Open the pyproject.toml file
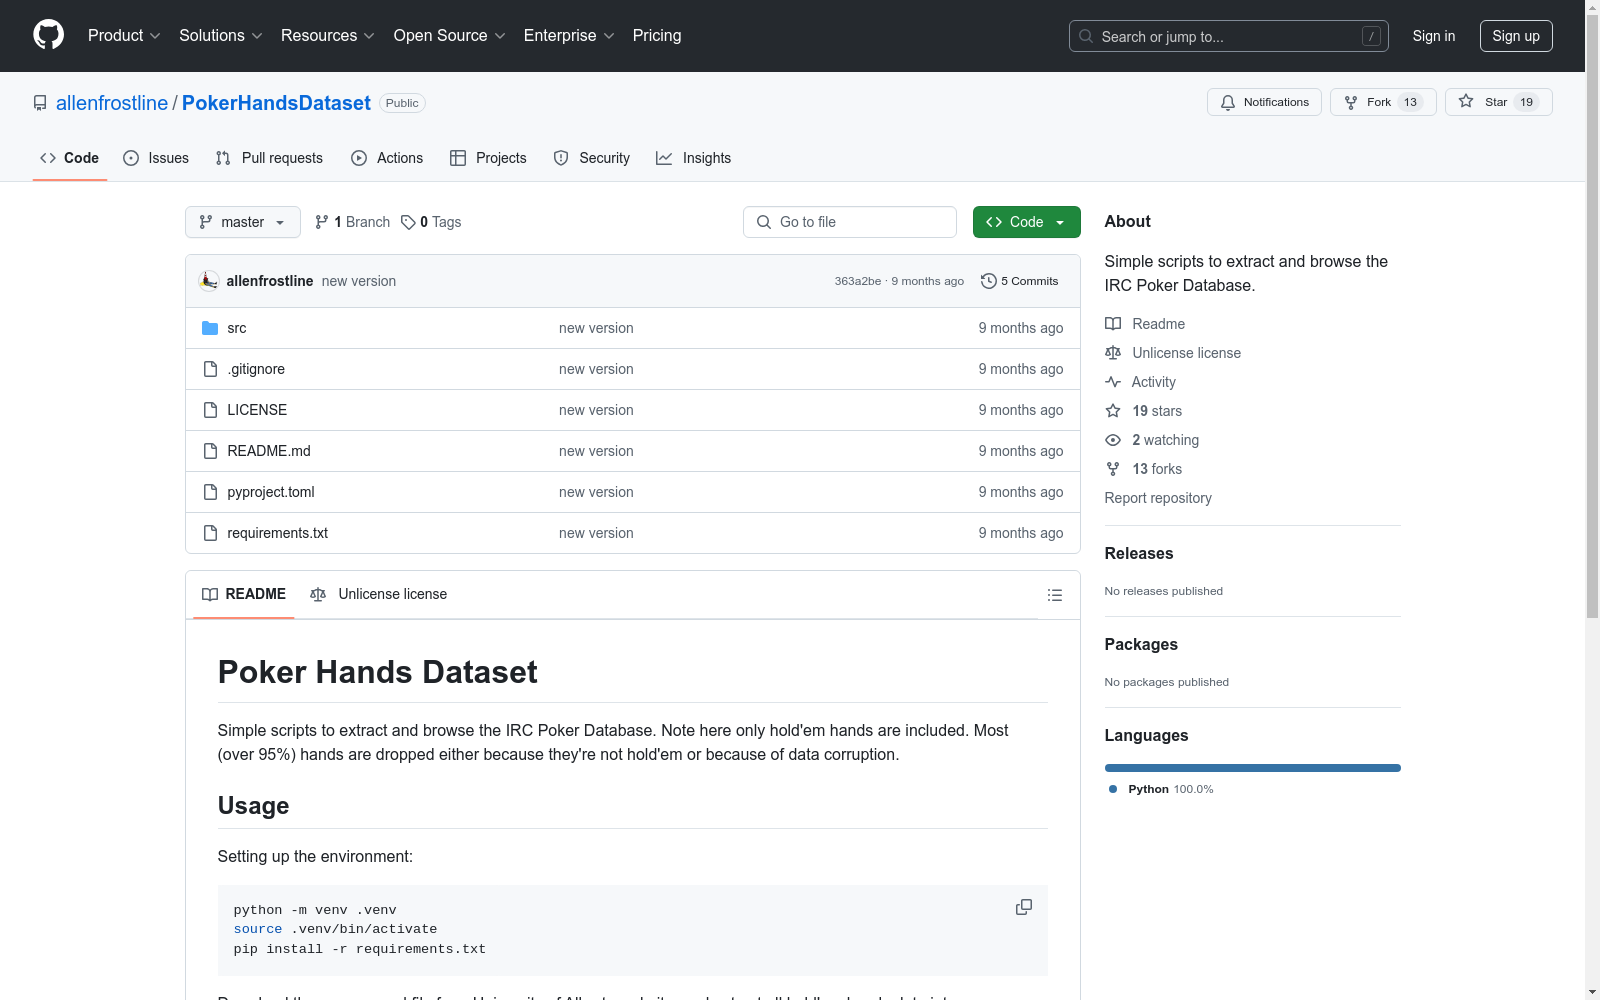The image size is (1600, 1000). tap(271, 492)
